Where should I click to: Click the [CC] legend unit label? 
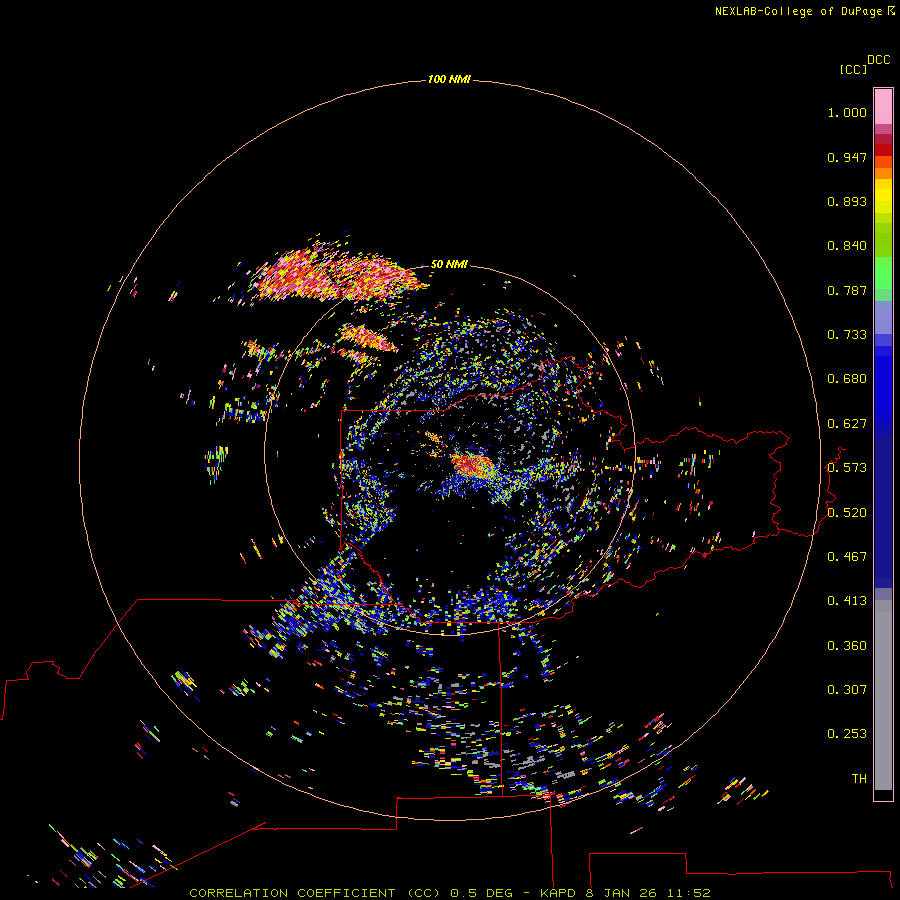853,69
